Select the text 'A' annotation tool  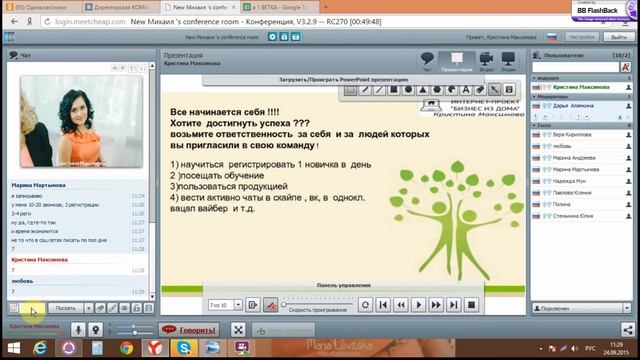pyautogui.click(x=466, y=89)
